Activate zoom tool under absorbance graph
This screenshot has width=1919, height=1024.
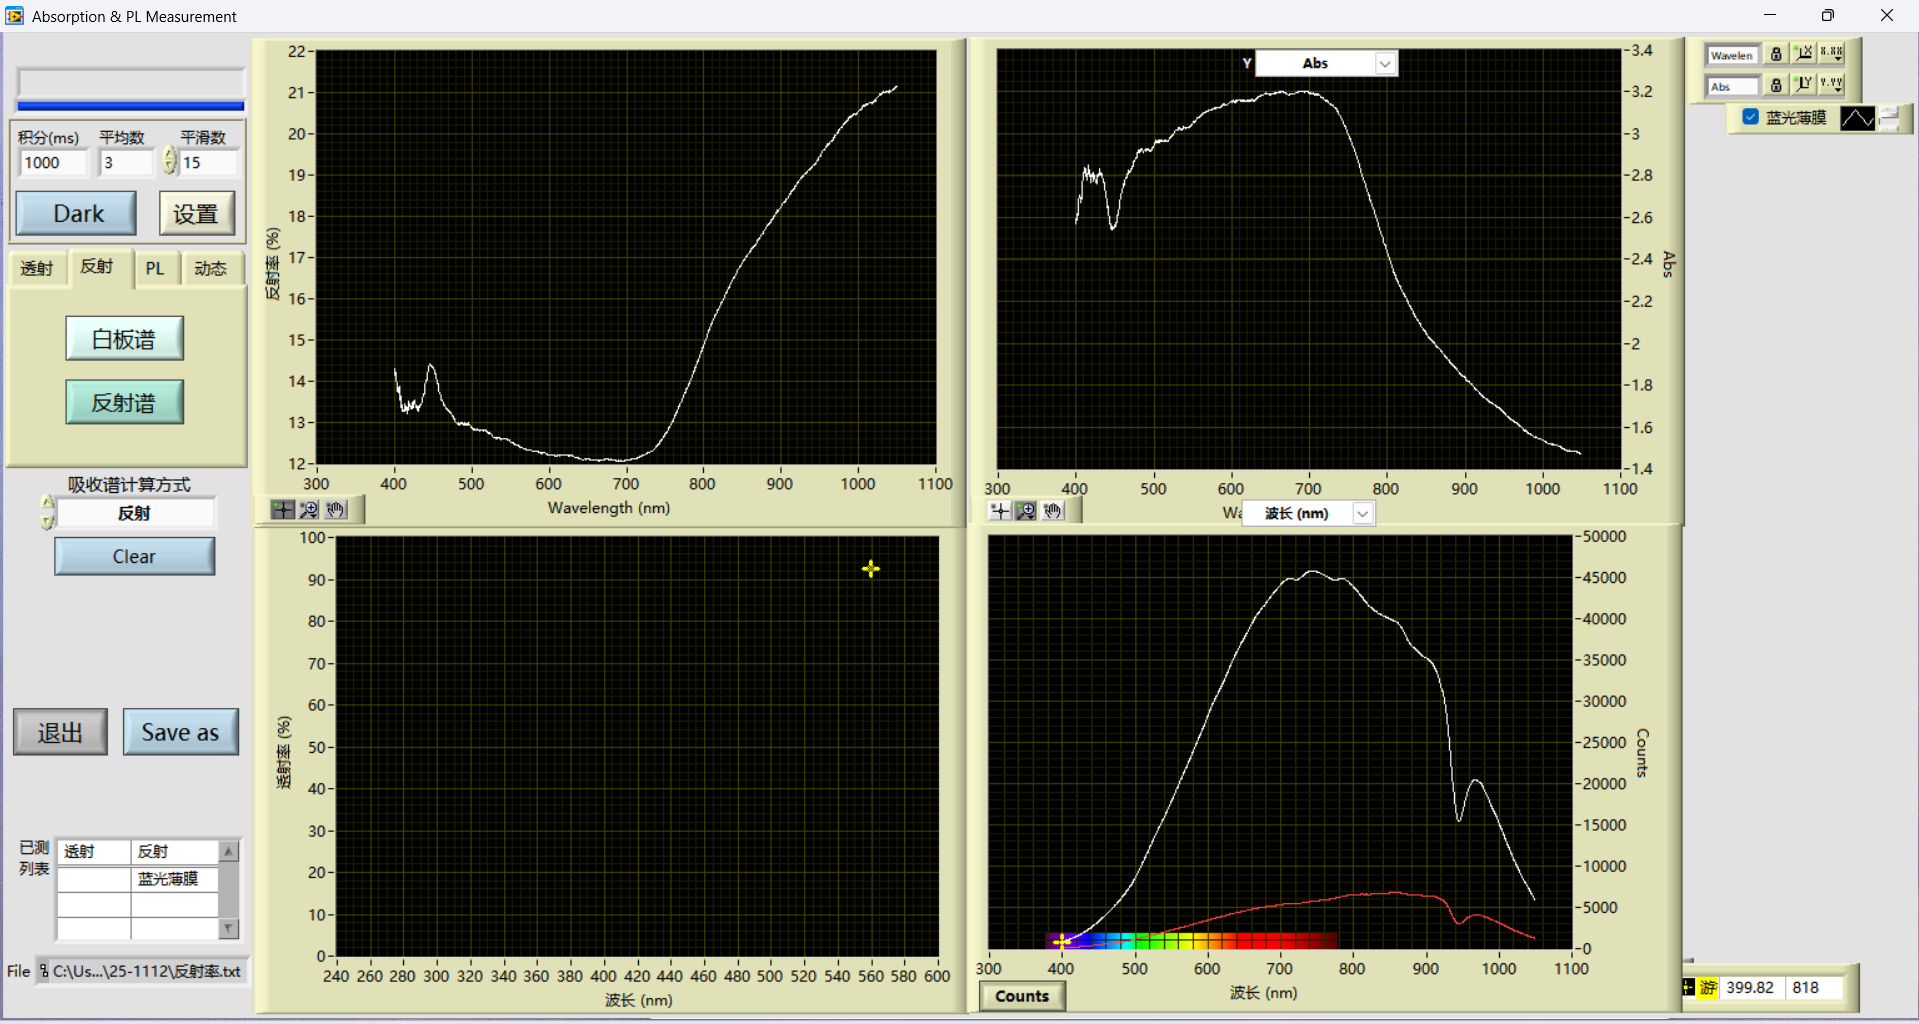click(1026, 511)
